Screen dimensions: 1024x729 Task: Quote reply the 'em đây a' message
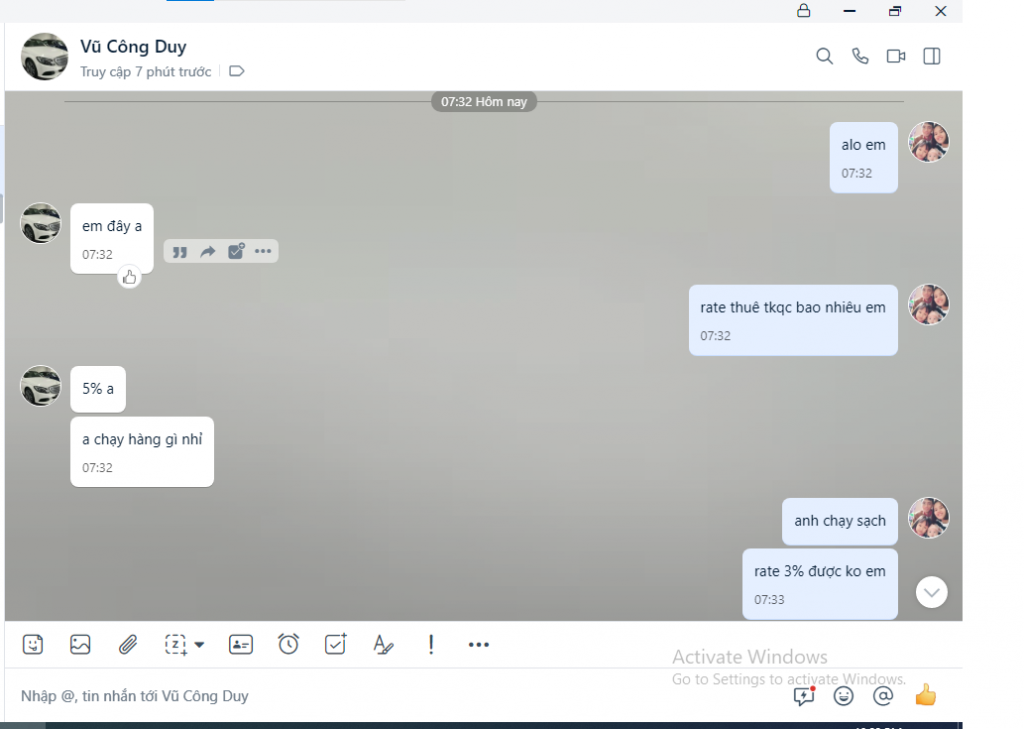pos(180,252)
